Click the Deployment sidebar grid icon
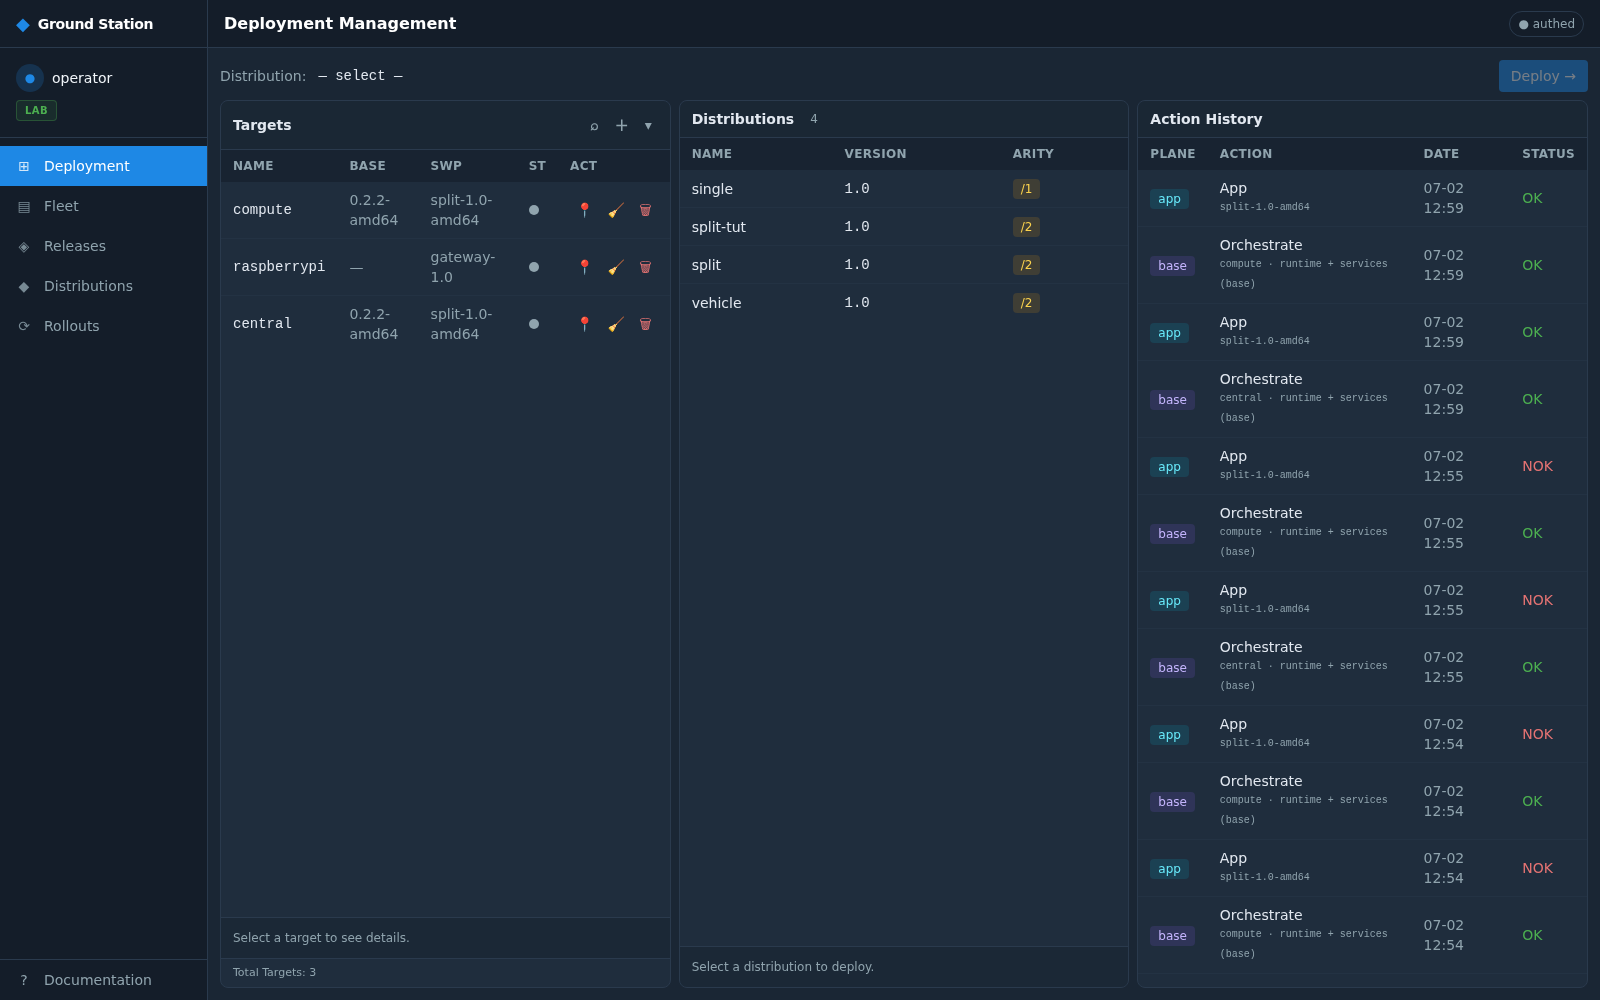 (24, 166)
